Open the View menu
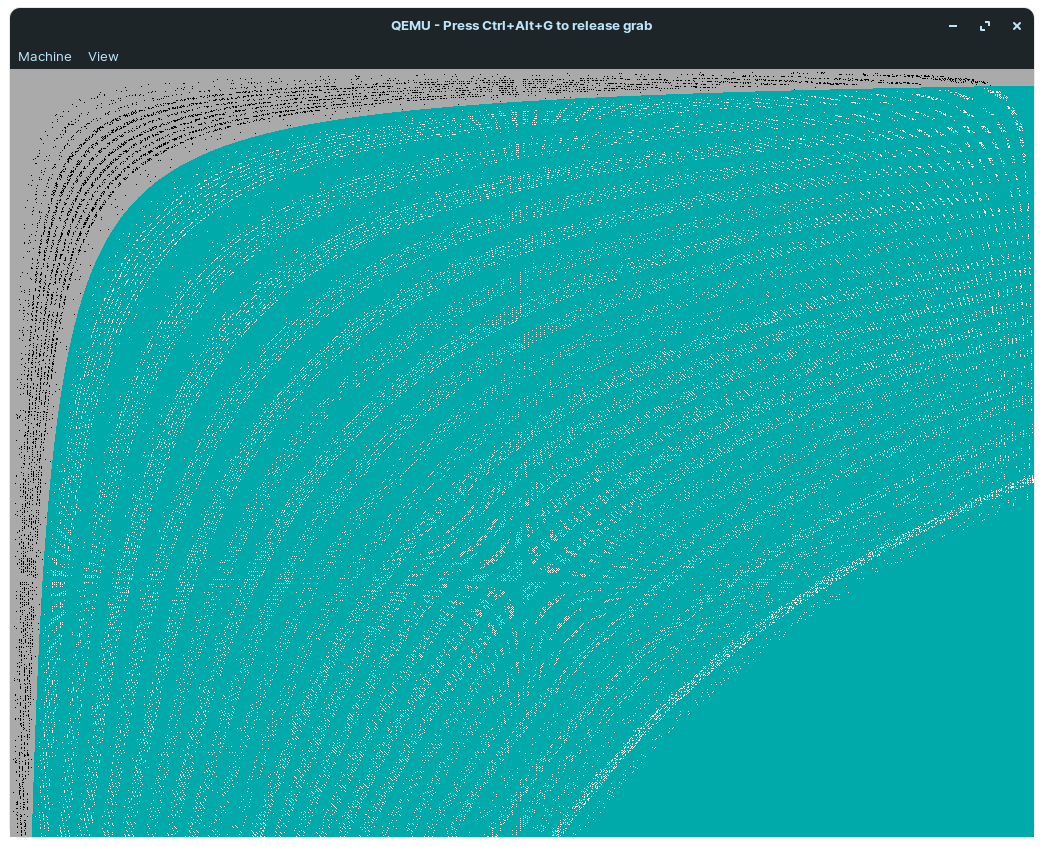Image resolution: width=1044 pixels, height=847 pixels. [103, 57]
